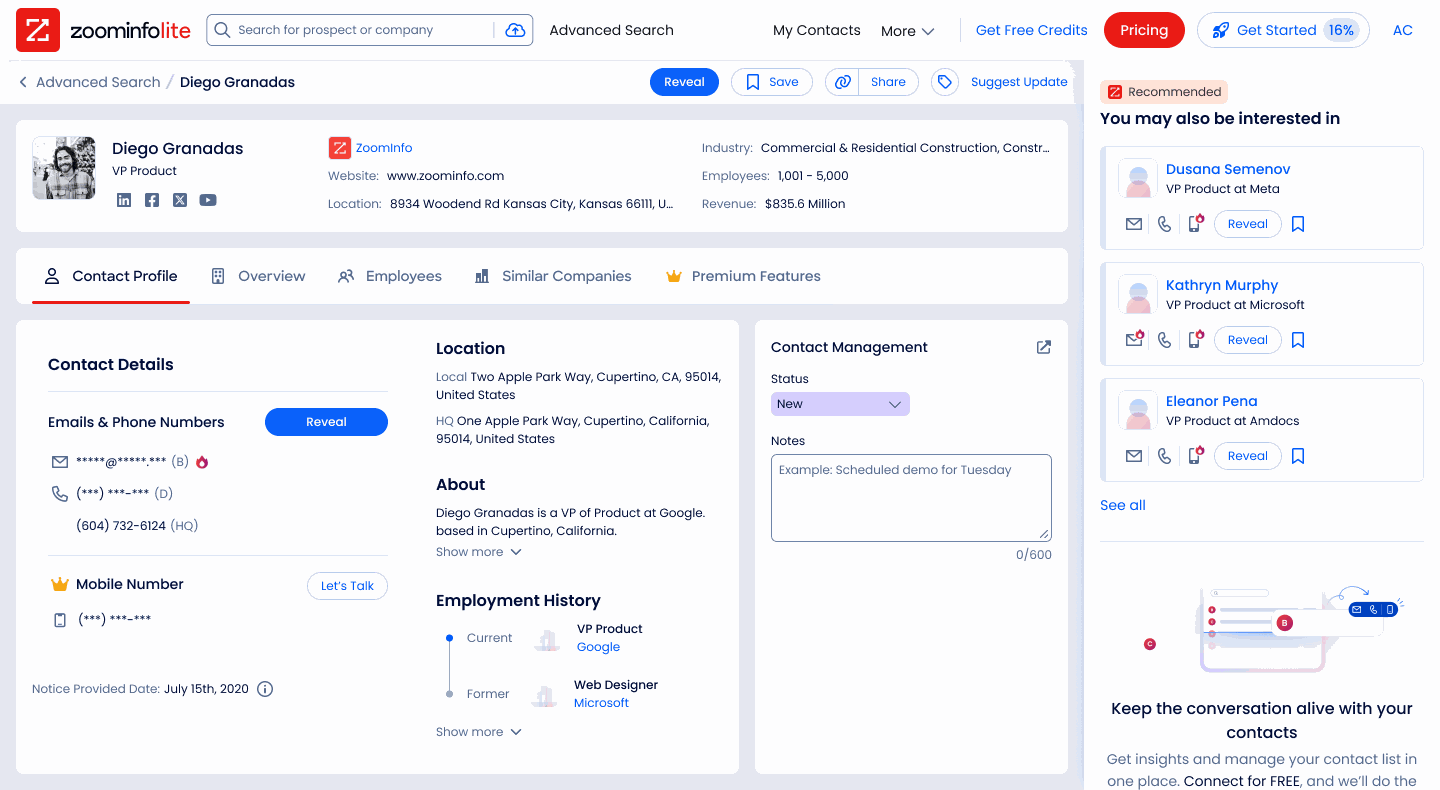Open the Status dropdown showing New
This screenshot has width=1440, height=790.
pyautogui.click(x=840, y=404)
